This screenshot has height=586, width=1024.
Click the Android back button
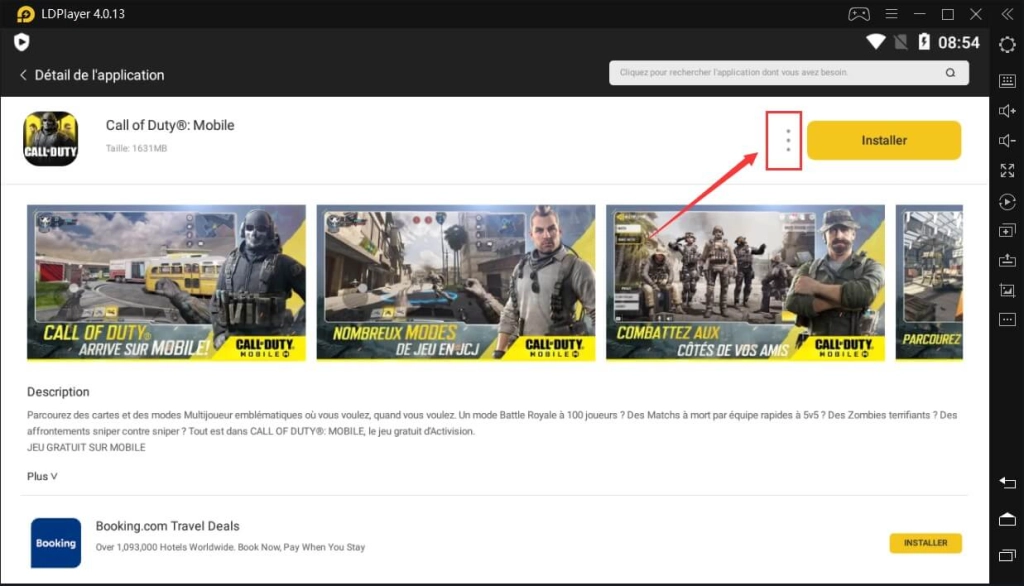pyautogui.click(x=1007, y=483)
